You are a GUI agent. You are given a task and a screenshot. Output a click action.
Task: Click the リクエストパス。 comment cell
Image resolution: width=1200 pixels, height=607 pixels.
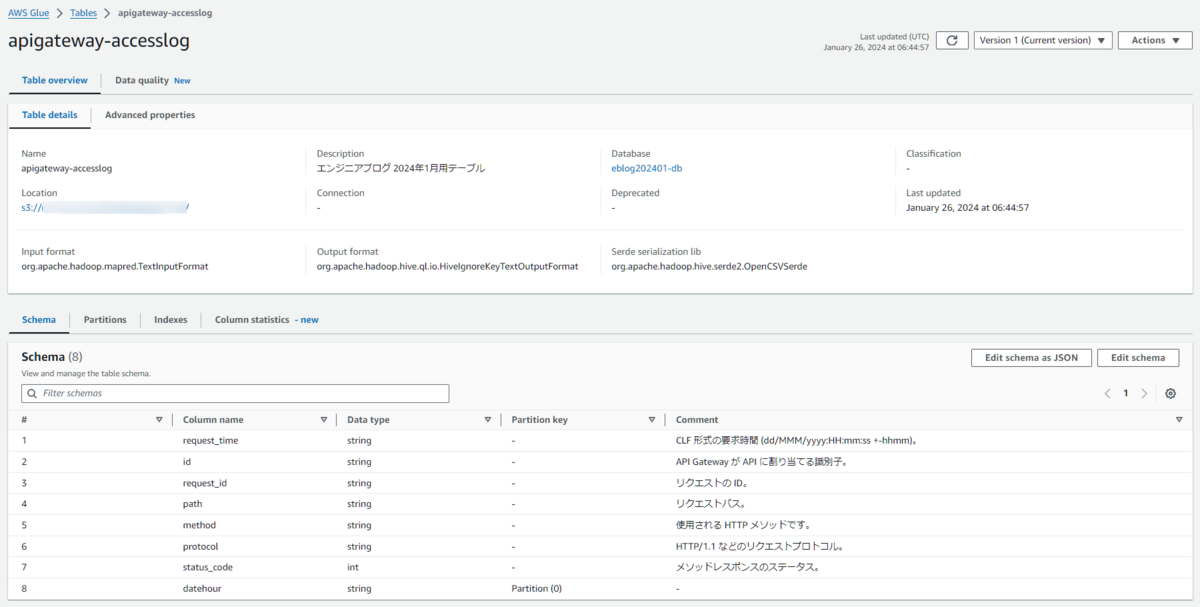point(711,504)
